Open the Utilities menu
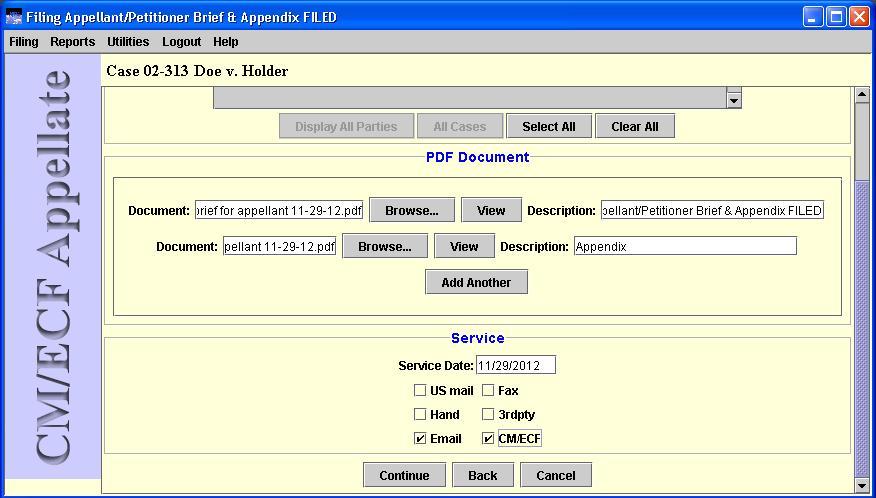Viewport: 876px width, 498px height. click(x=128, y=42)
